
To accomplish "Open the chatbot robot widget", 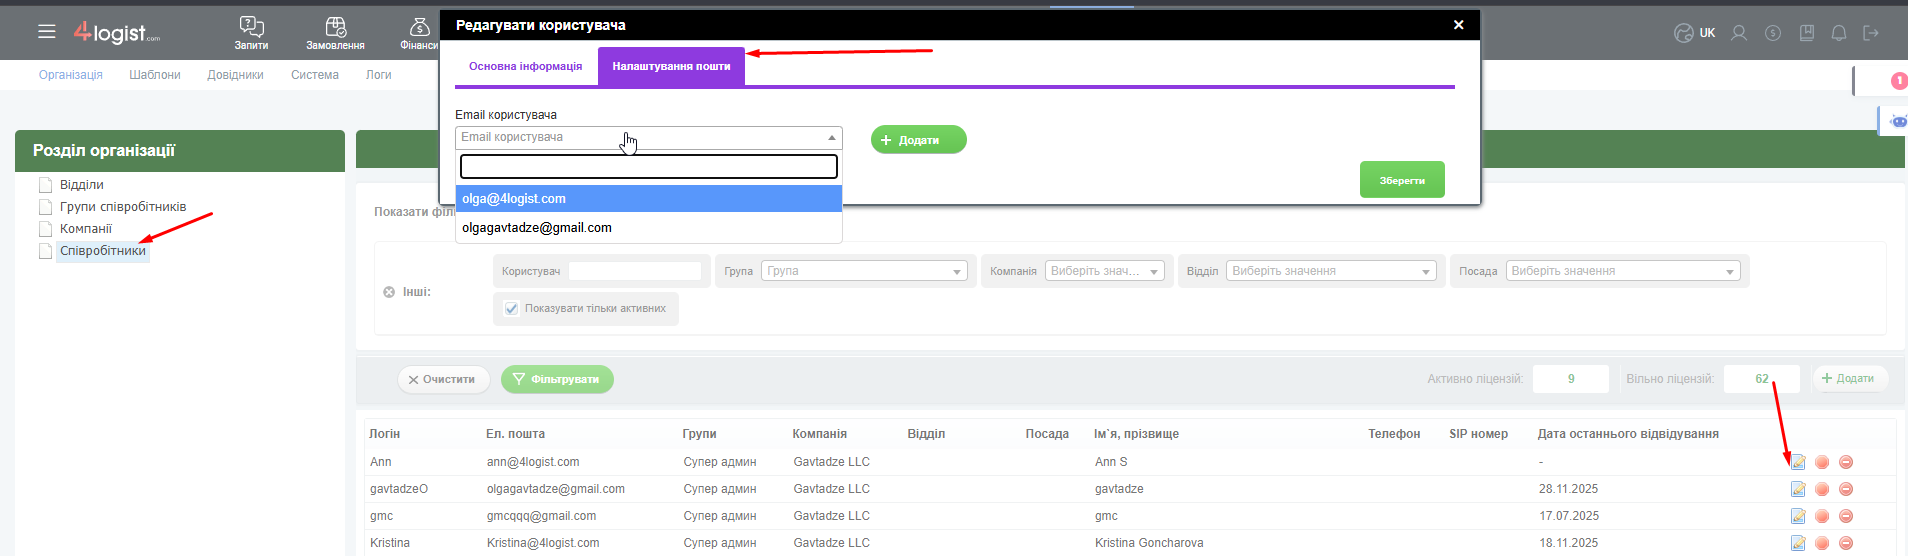I will pyautogui.click(x=1897, y=121).
